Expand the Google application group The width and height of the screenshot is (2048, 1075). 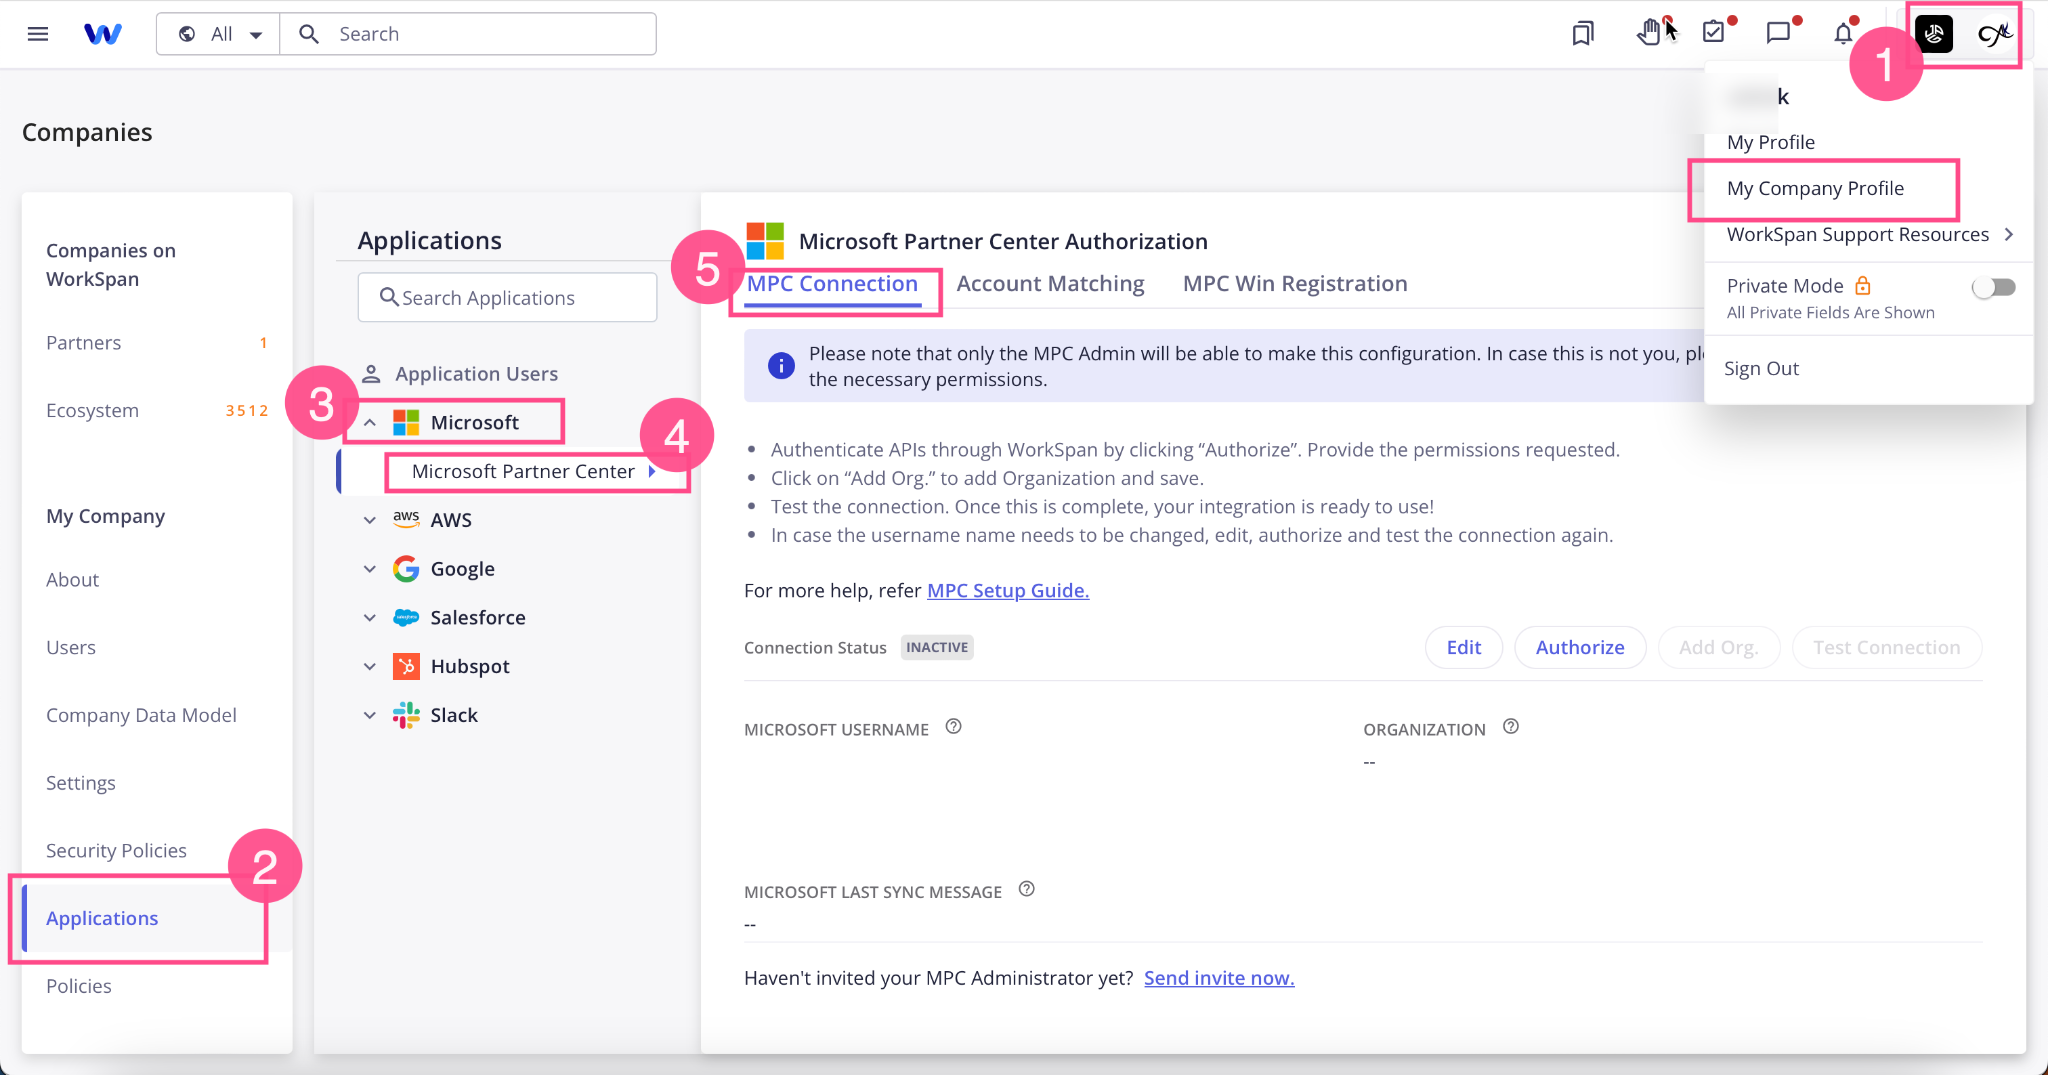click(x=370, y=569)
